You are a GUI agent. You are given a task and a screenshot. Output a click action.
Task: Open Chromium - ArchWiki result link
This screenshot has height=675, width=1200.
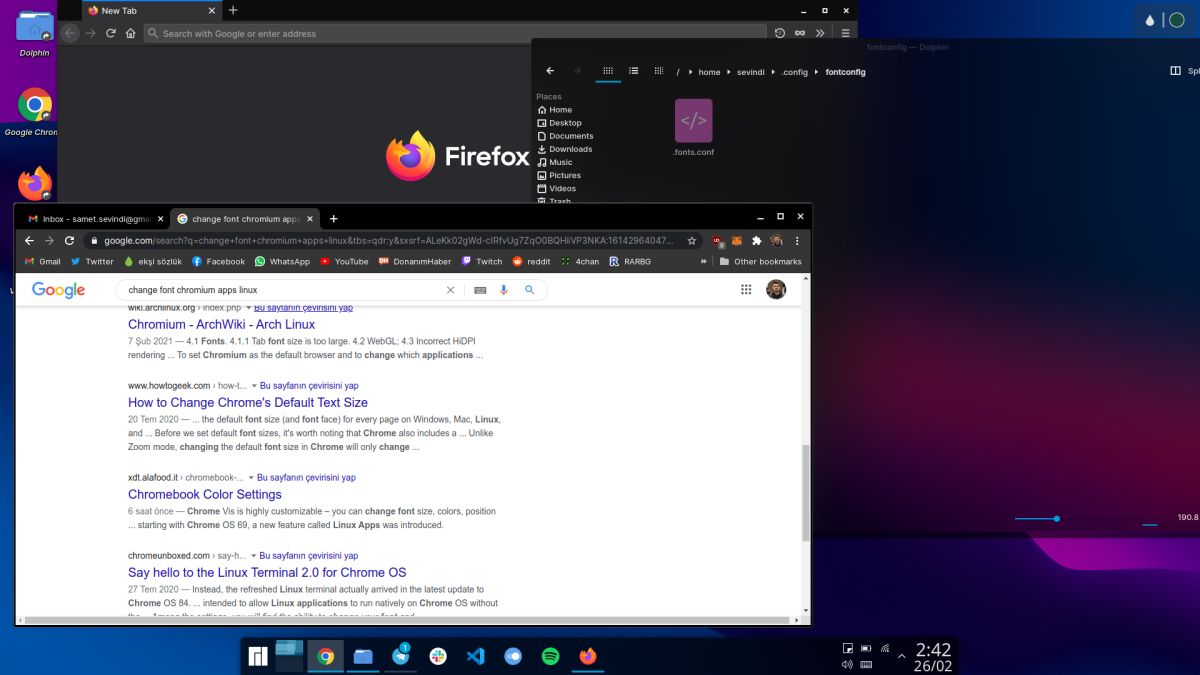[x=221, y=324]
